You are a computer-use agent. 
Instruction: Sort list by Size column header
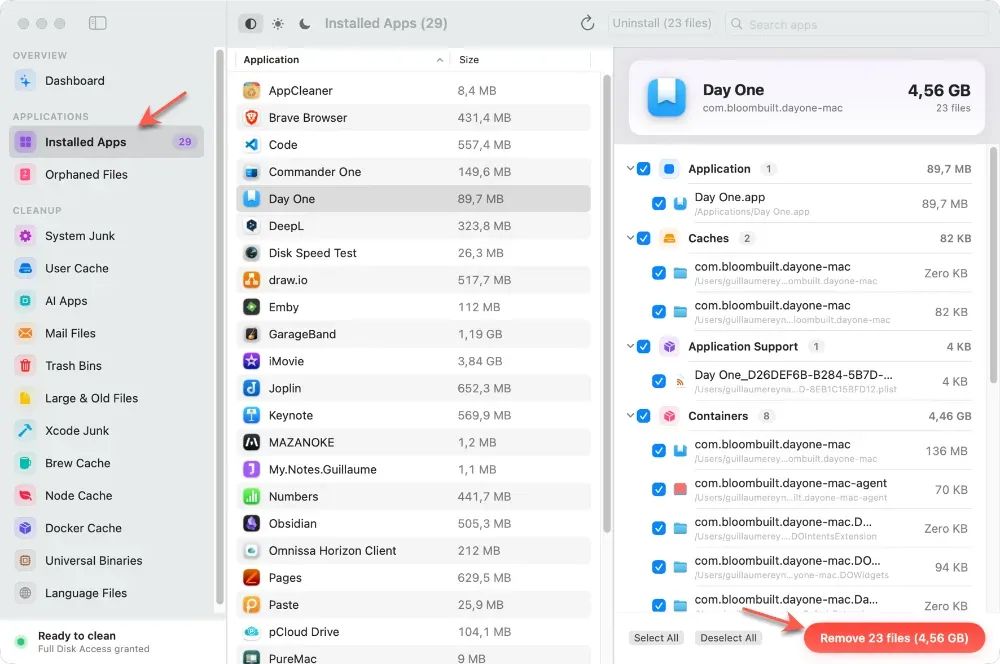pyautogui.click(x=520, y=59)
